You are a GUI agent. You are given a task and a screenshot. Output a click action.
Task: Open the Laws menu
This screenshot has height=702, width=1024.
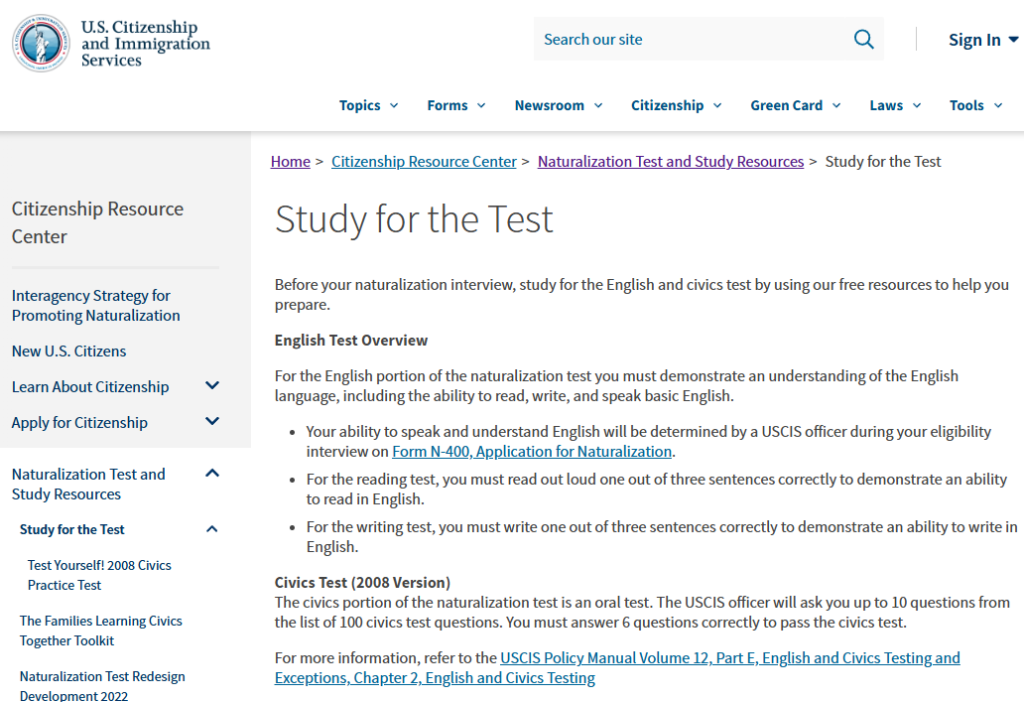[895, 105]
